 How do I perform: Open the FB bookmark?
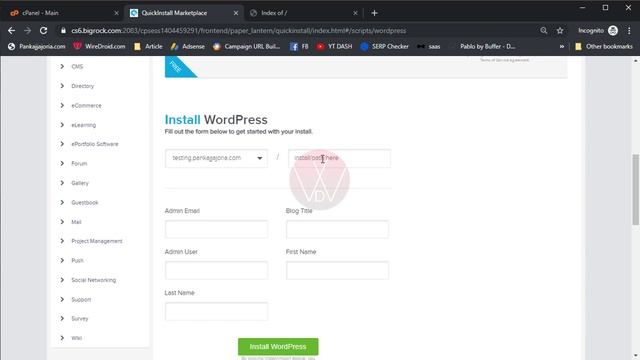pyautogui.click(x=299, y=47)
